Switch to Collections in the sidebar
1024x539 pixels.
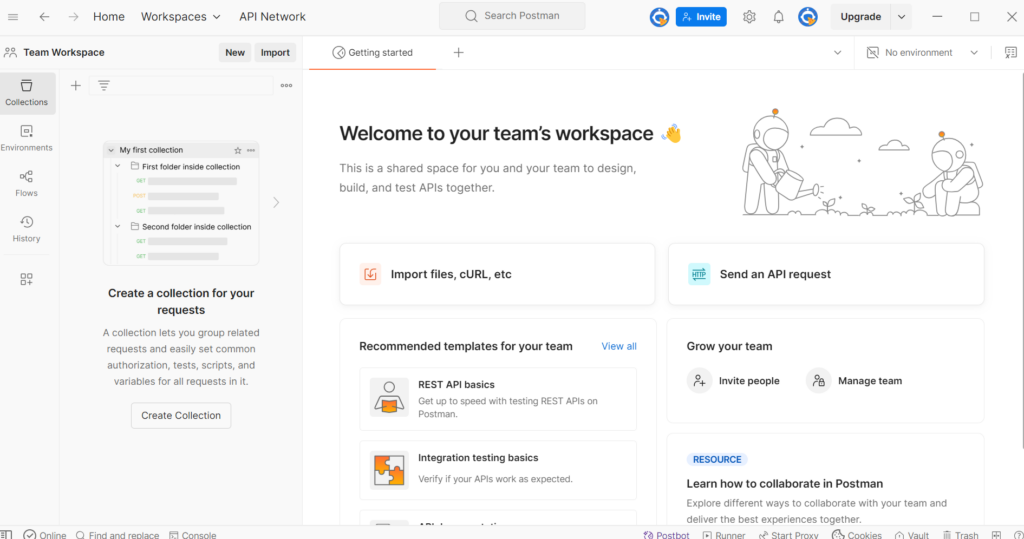click(27, 93)
